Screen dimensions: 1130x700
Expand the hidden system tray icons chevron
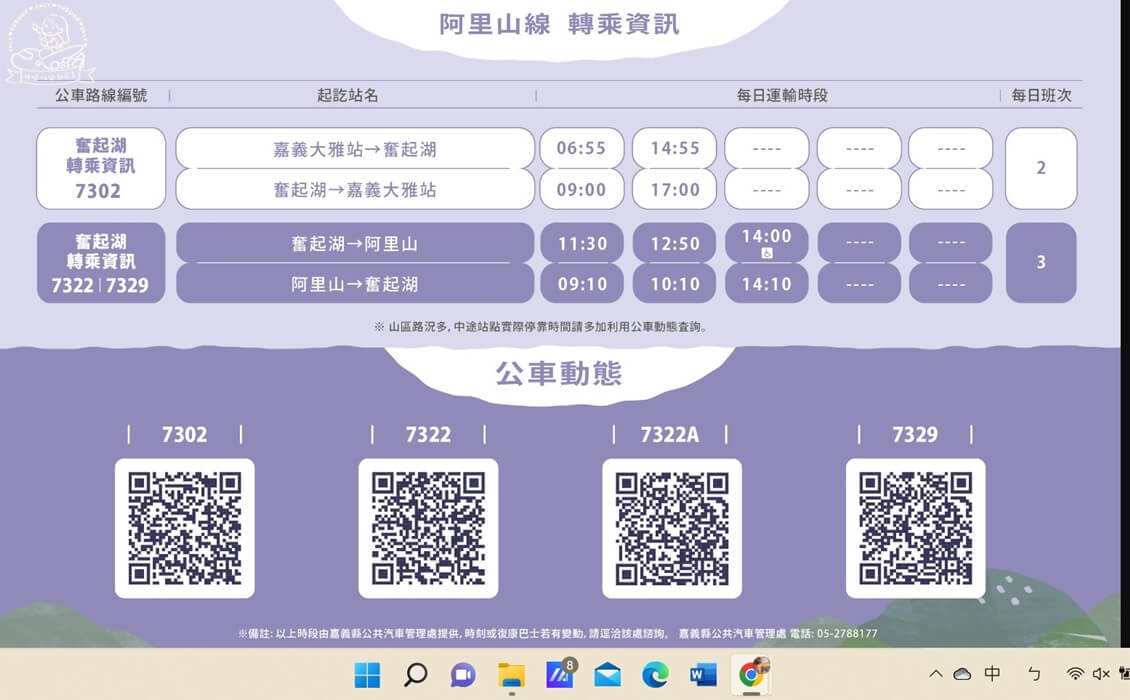tap(936, 675)
